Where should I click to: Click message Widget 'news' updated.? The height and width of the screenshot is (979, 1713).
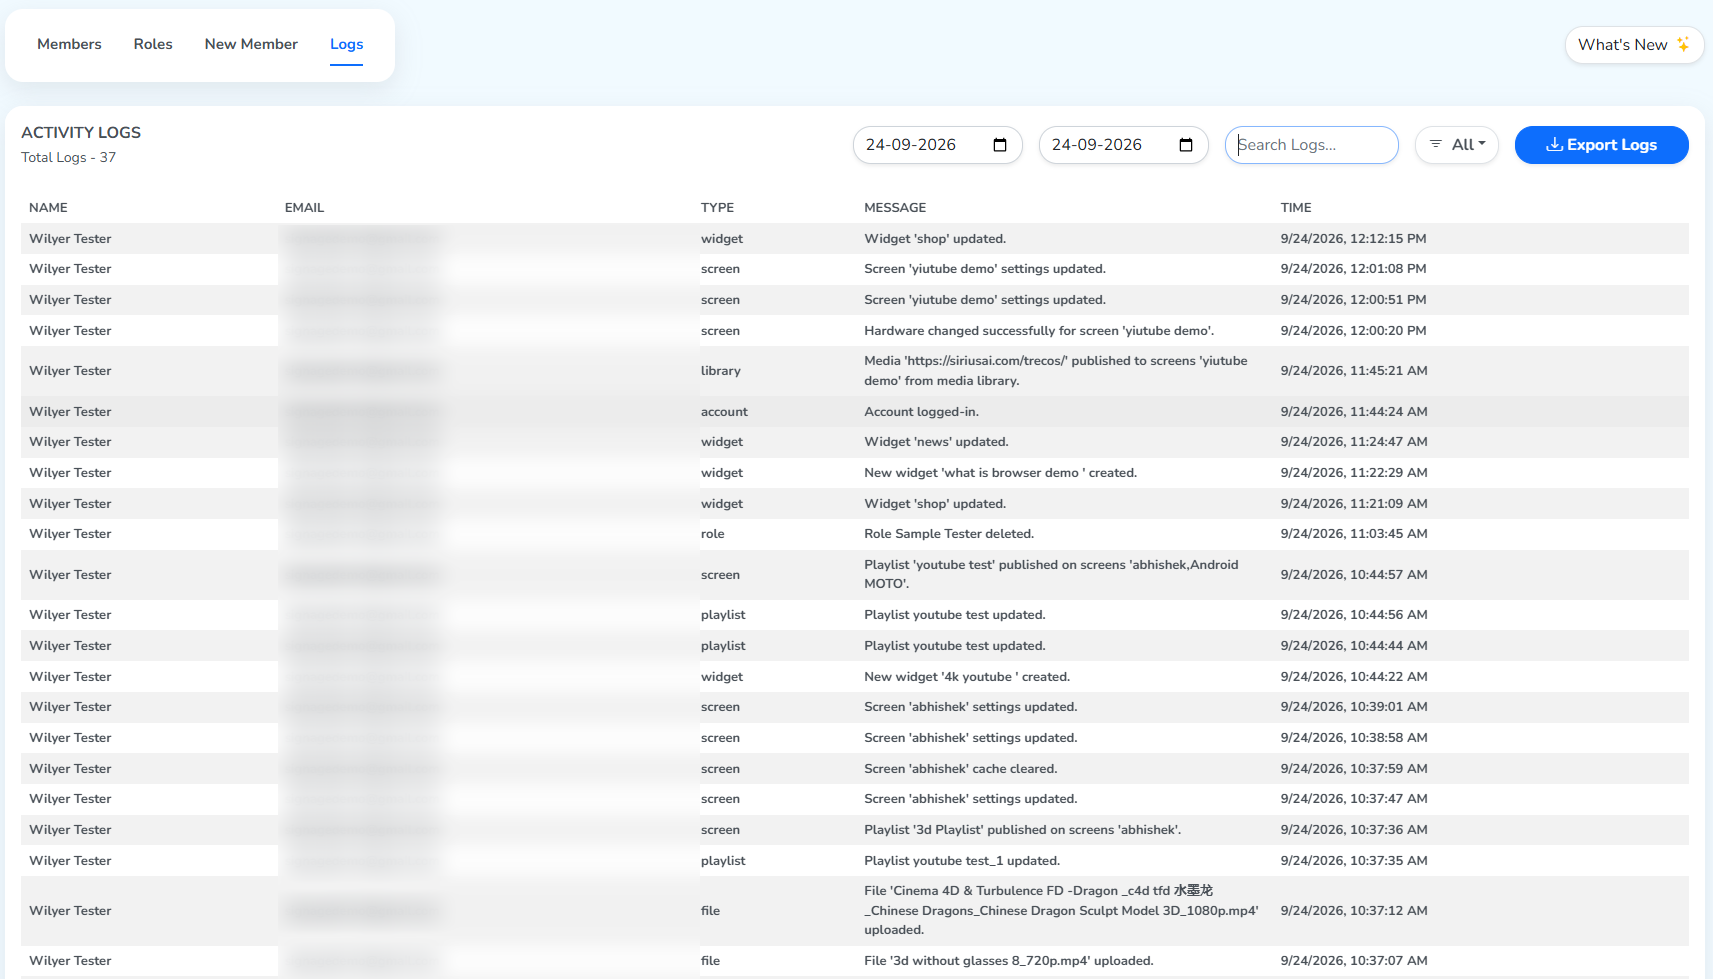tap(936, 442)
